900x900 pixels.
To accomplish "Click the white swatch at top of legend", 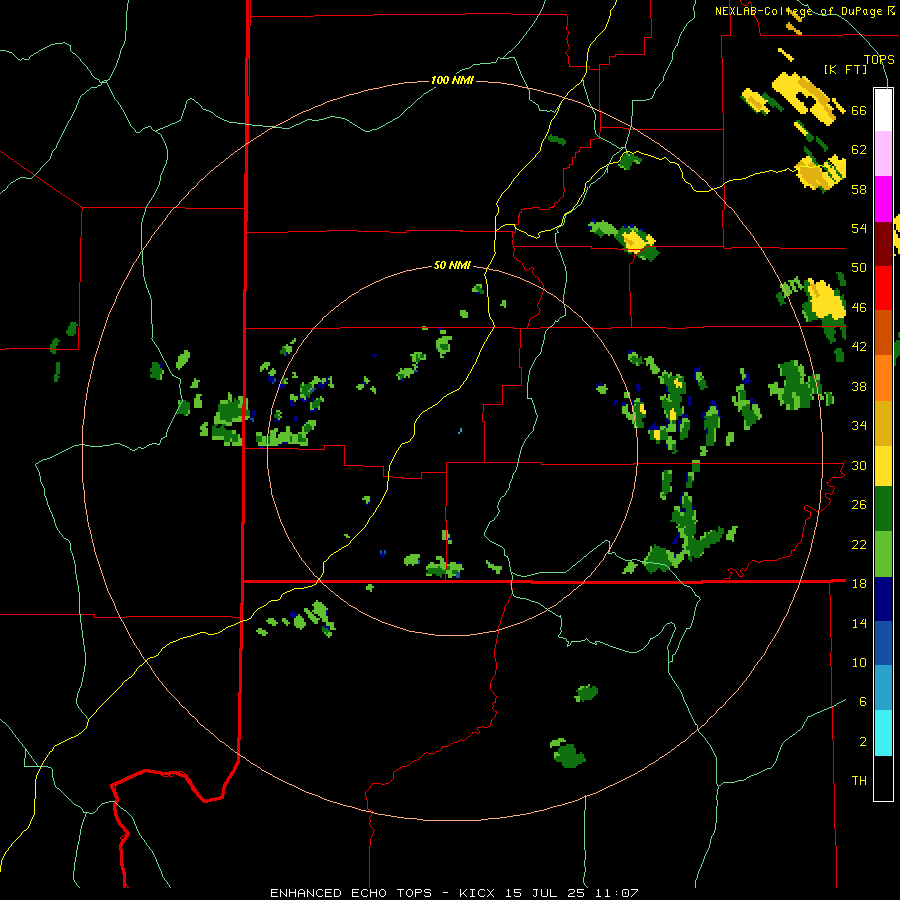I will coord(883,110).
